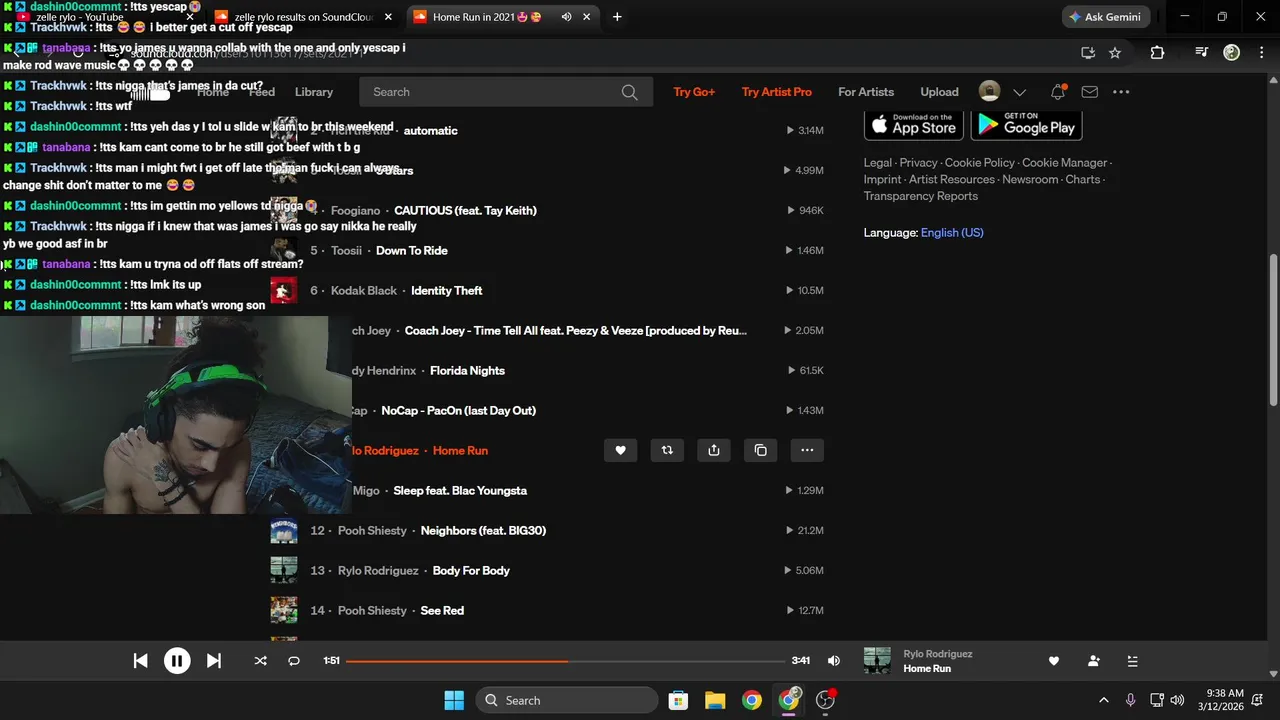Skip to previous track in player

pos(141,661)
